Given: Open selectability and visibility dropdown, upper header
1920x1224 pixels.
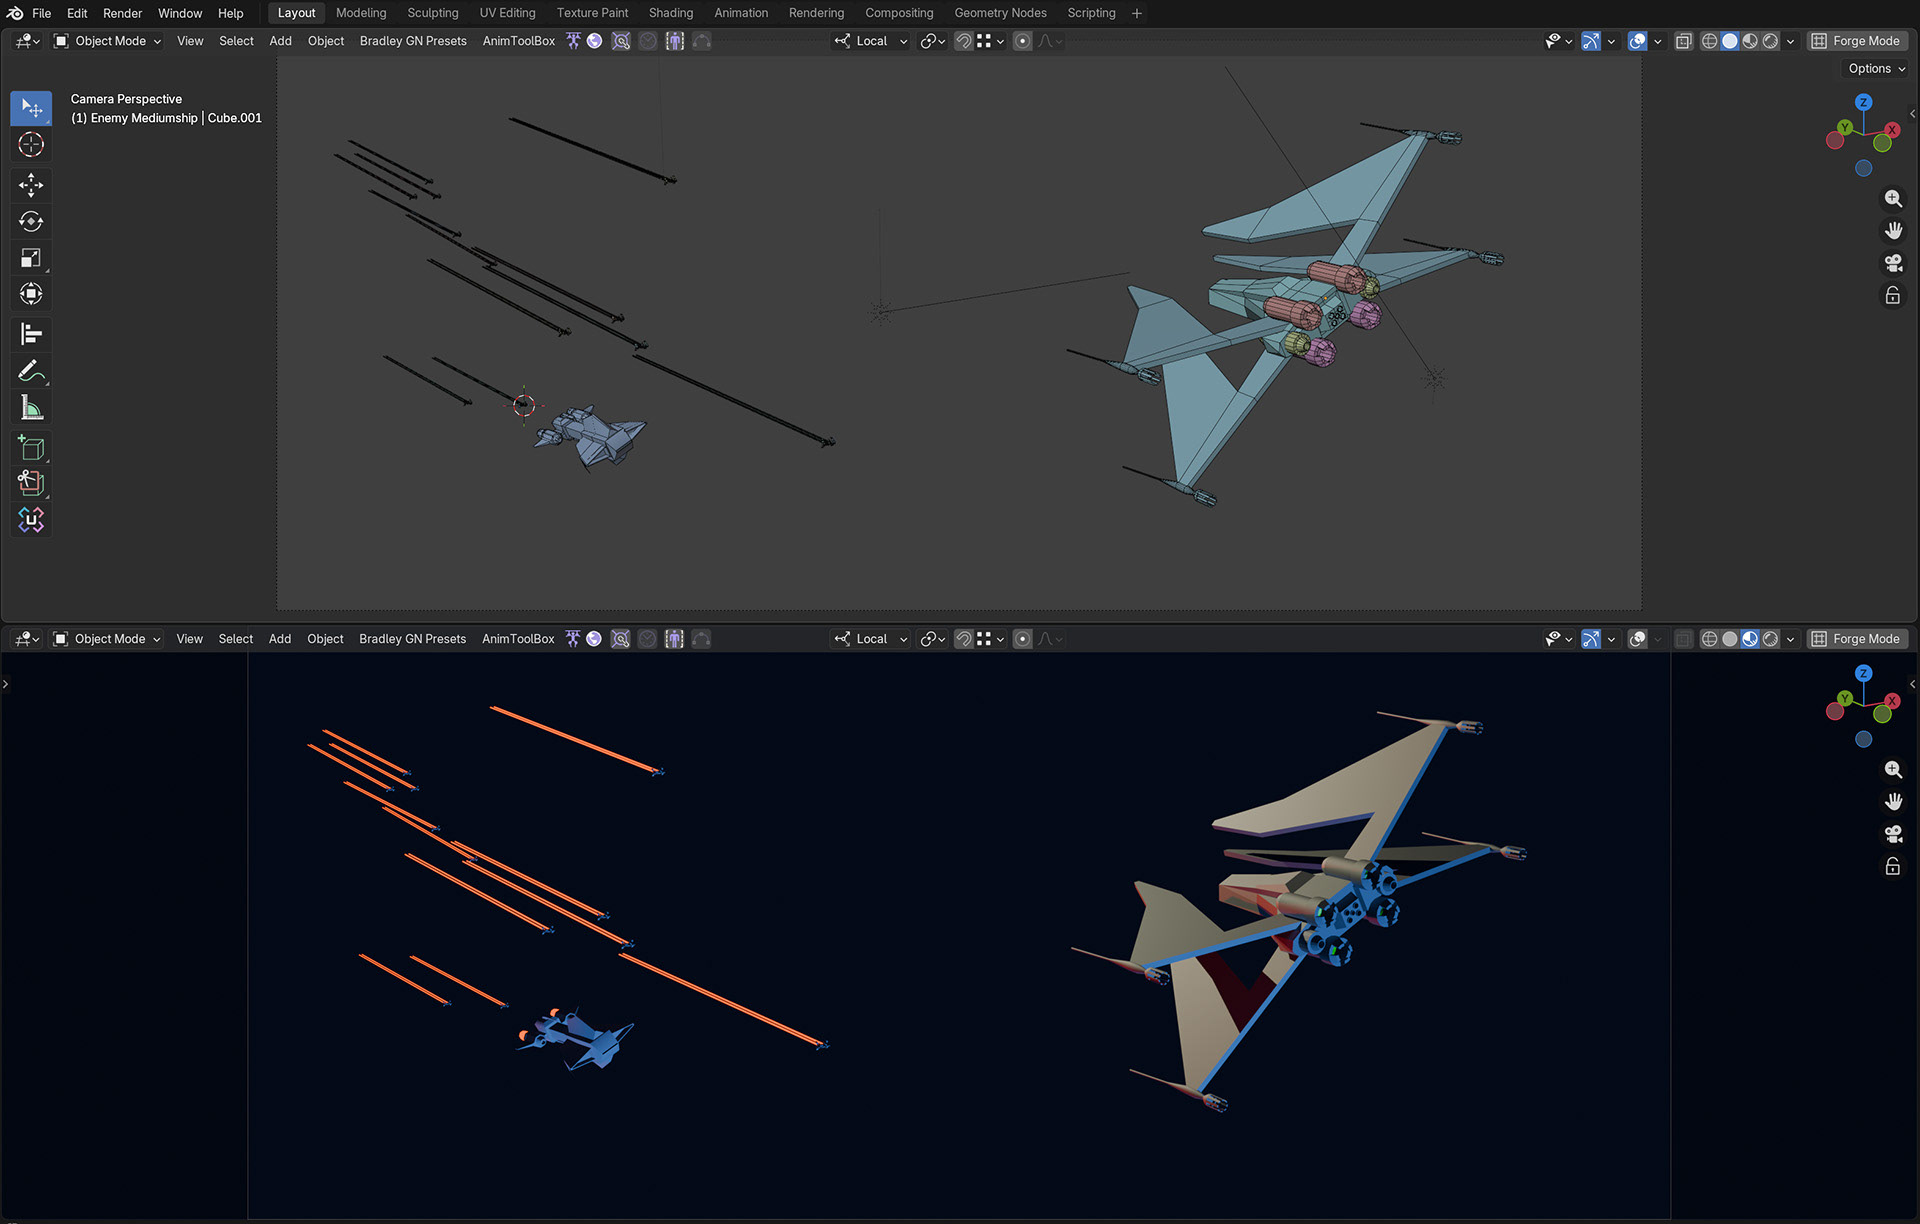Looking at the screenshot, I should tap(1558, 41).
